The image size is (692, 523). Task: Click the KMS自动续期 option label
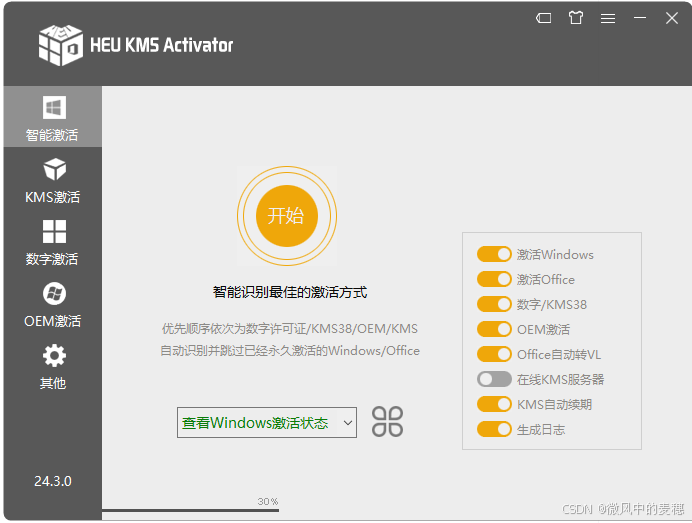[554, 405]
